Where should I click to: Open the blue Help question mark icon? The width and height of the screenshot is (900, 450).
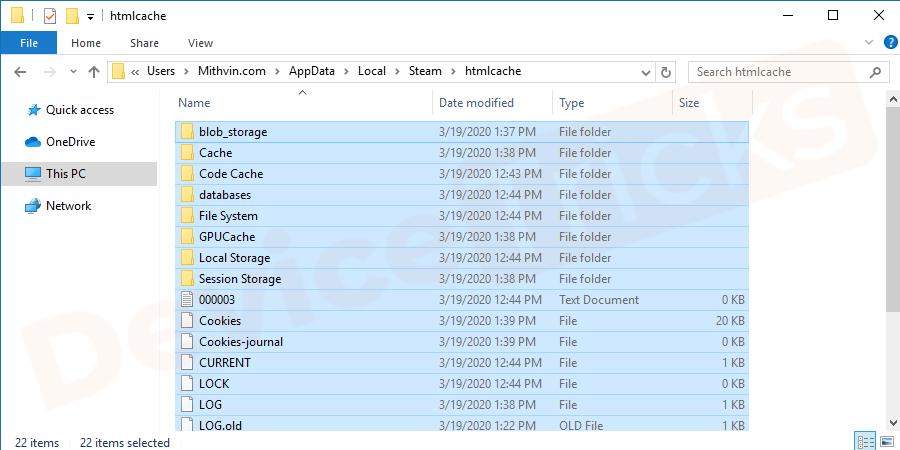coord(889,42)
